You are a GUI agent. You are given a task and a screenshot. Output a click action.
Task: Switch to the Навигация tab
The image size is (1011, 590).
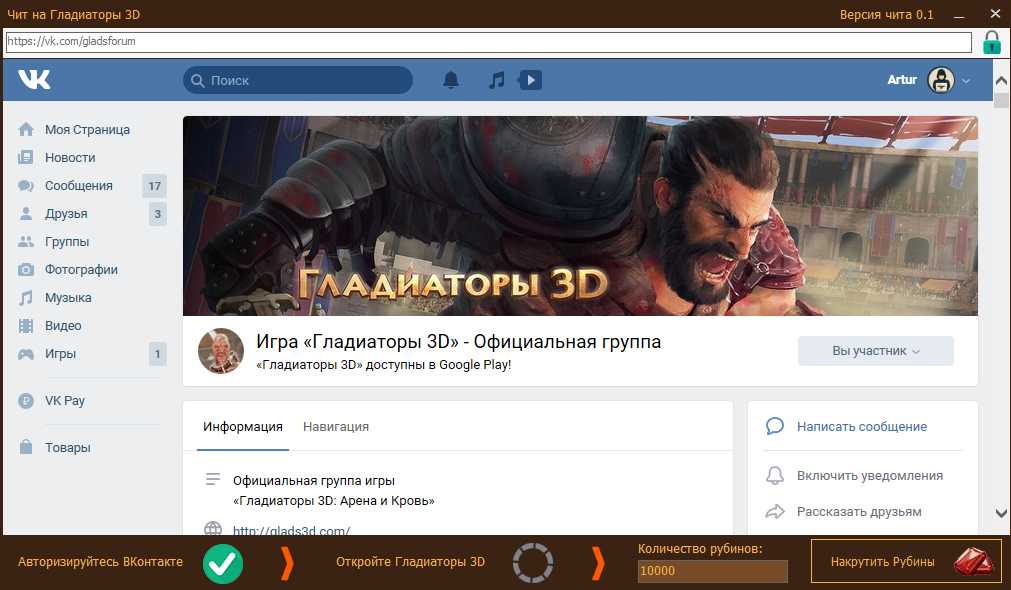point(336,427)
